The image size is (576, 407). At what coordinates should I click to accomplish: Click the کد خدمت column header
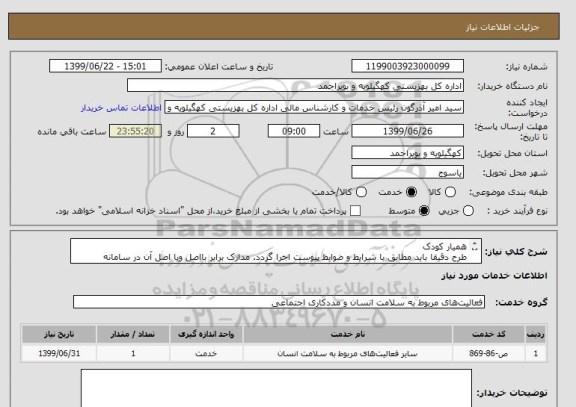[x=489, y=334]
